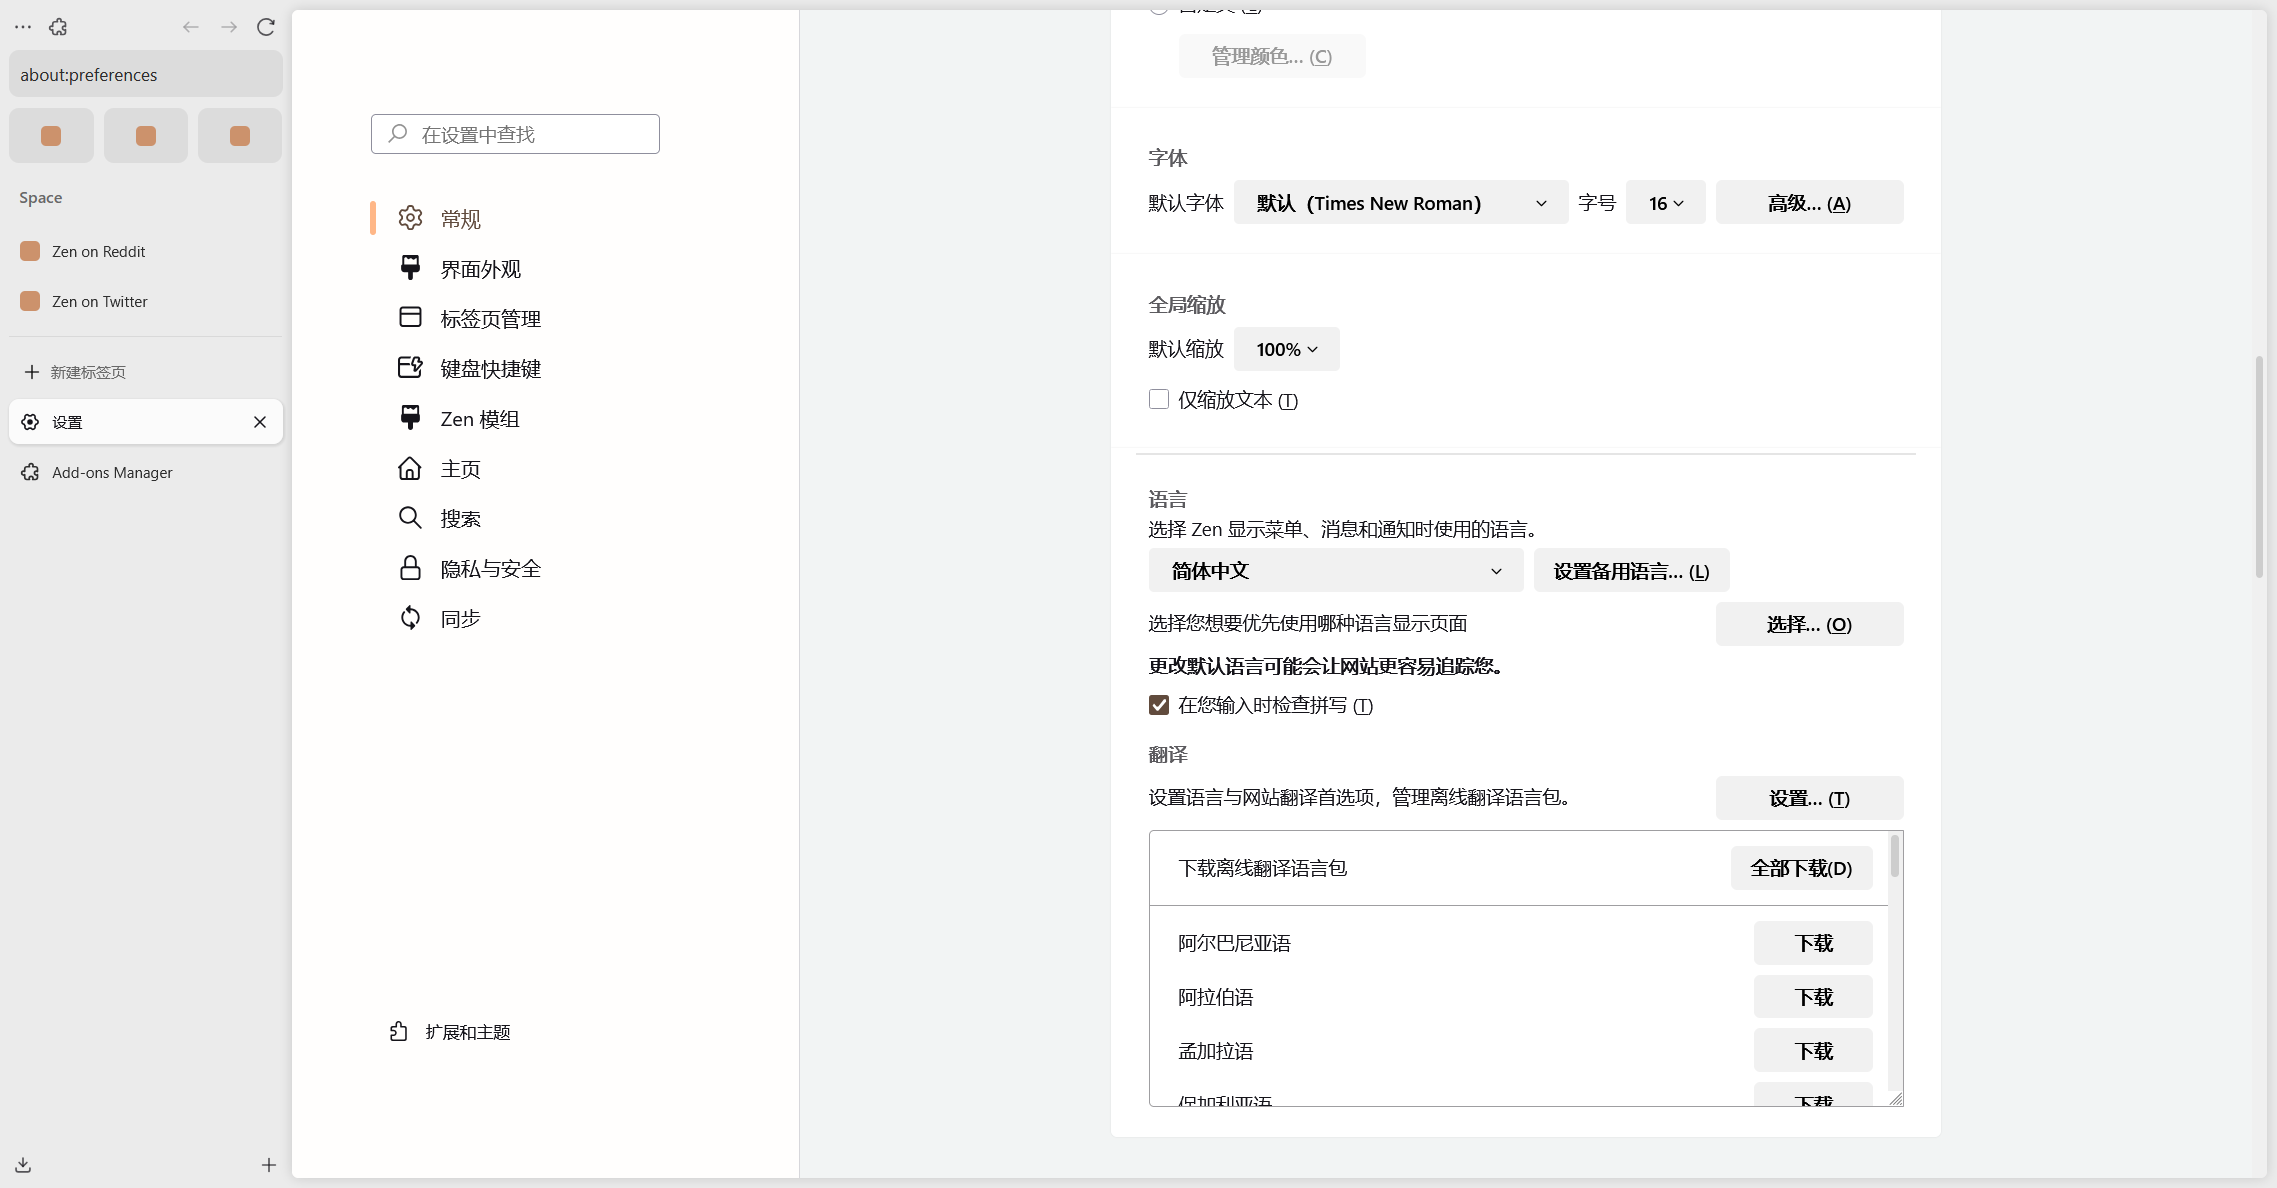Click the 主页 house icon
This screenshot has width=2277, height=1188.
click(410, 468)
